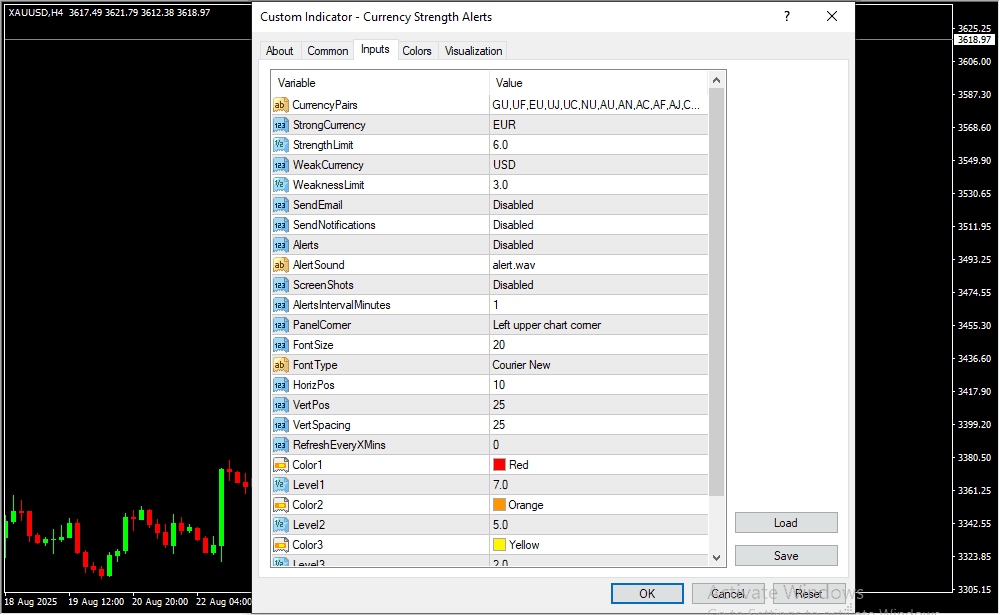
Task: Click the scrollbar down arrow
Action: click(716, 557)
